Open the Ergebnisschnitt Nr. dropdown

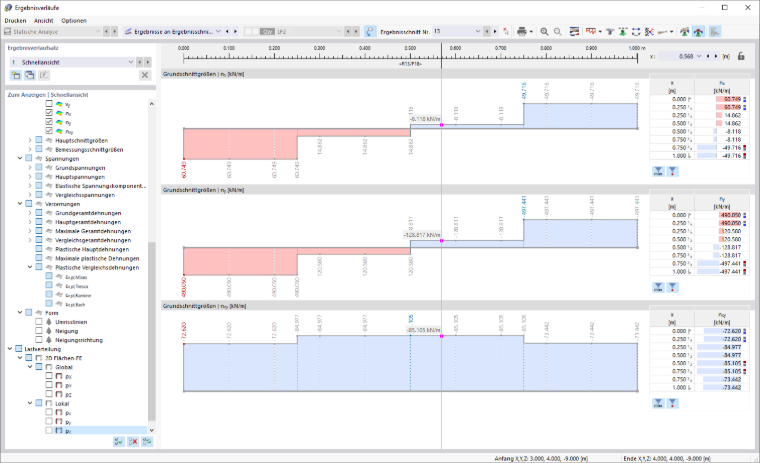pos(478,32)
